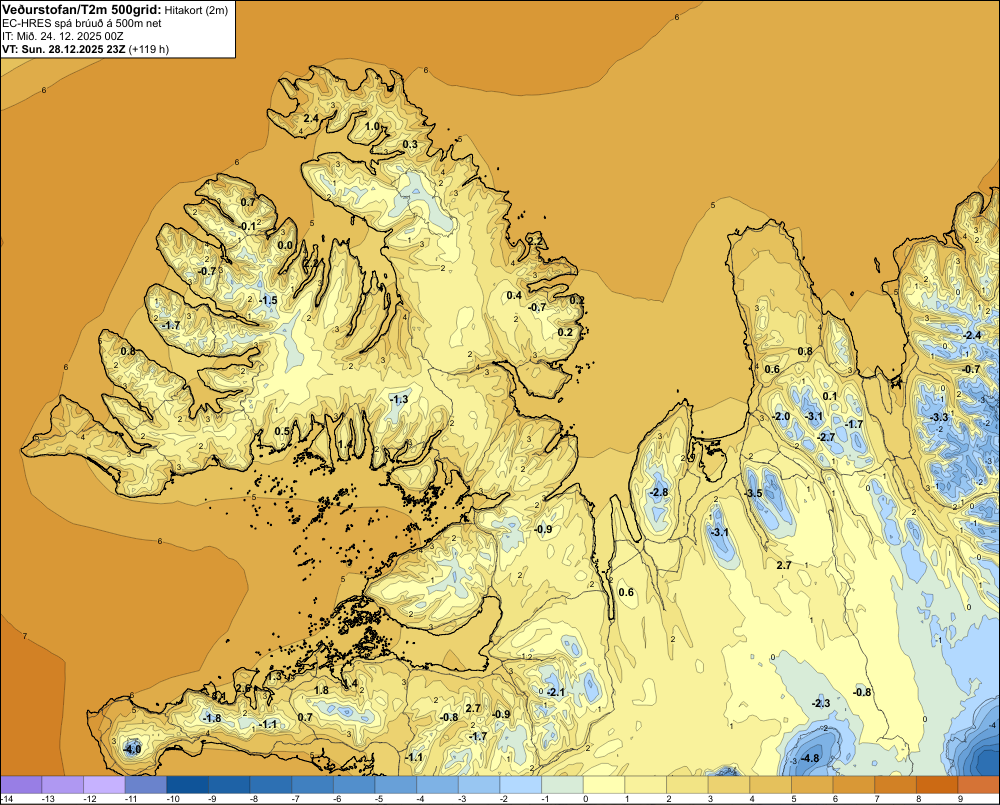Click the "-1.3" temperature value
Viewport: 1000px width, 805px height.
399,399
